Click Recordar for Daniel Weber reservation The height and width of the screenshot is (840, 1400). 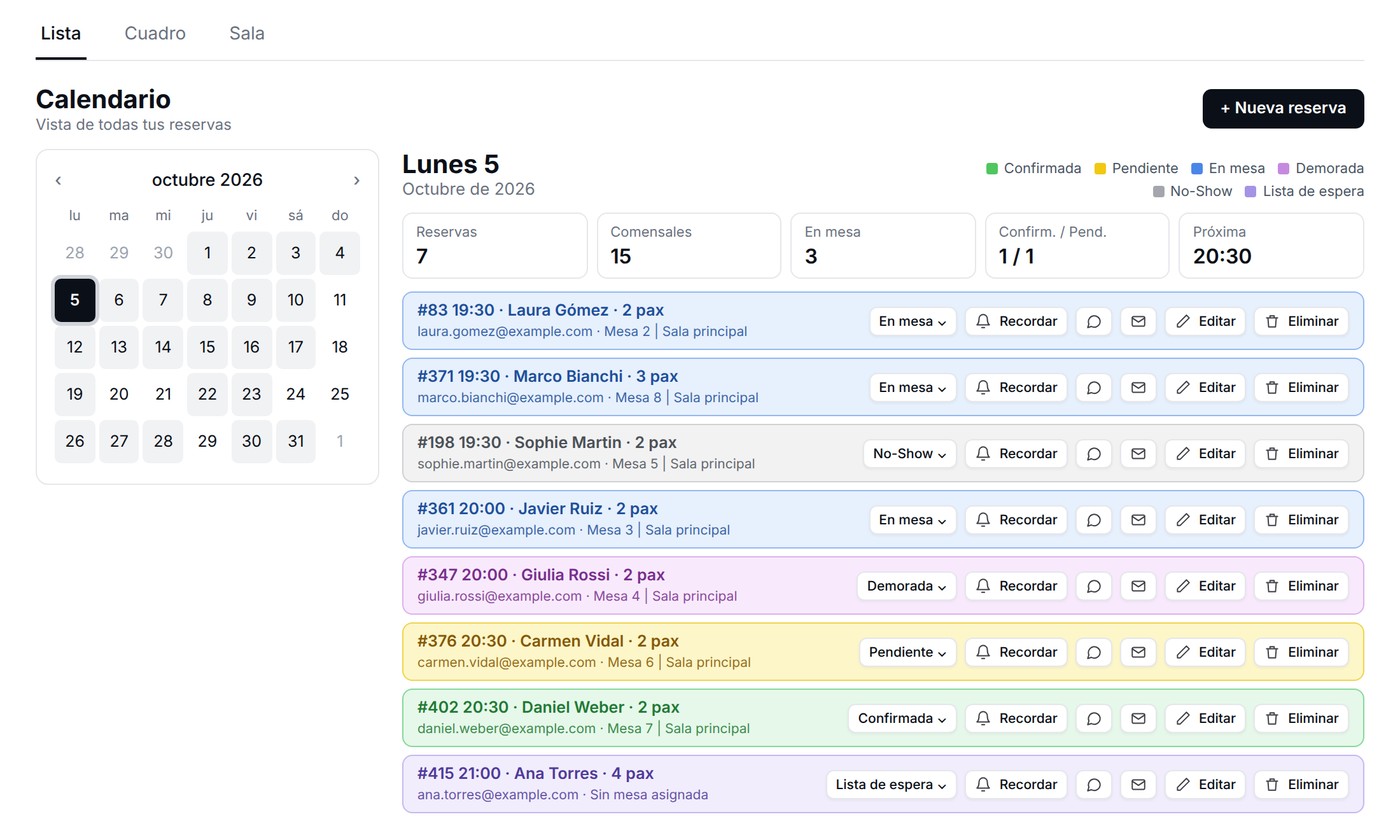[x=1016, y=718]
